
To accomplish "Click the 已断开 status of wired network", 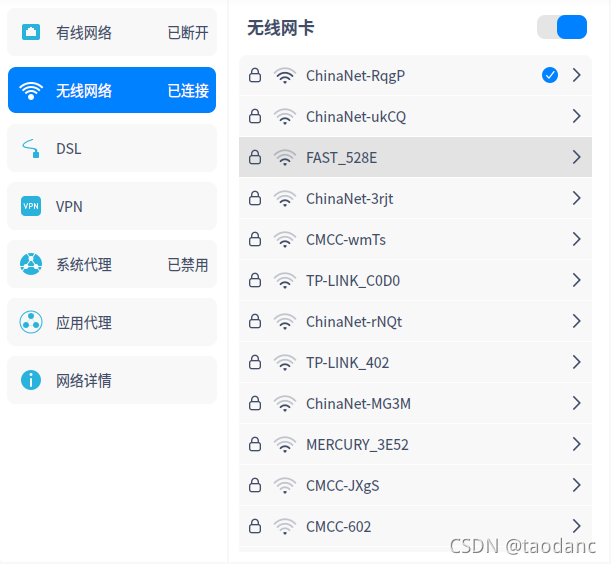I will tap(188, 32).
